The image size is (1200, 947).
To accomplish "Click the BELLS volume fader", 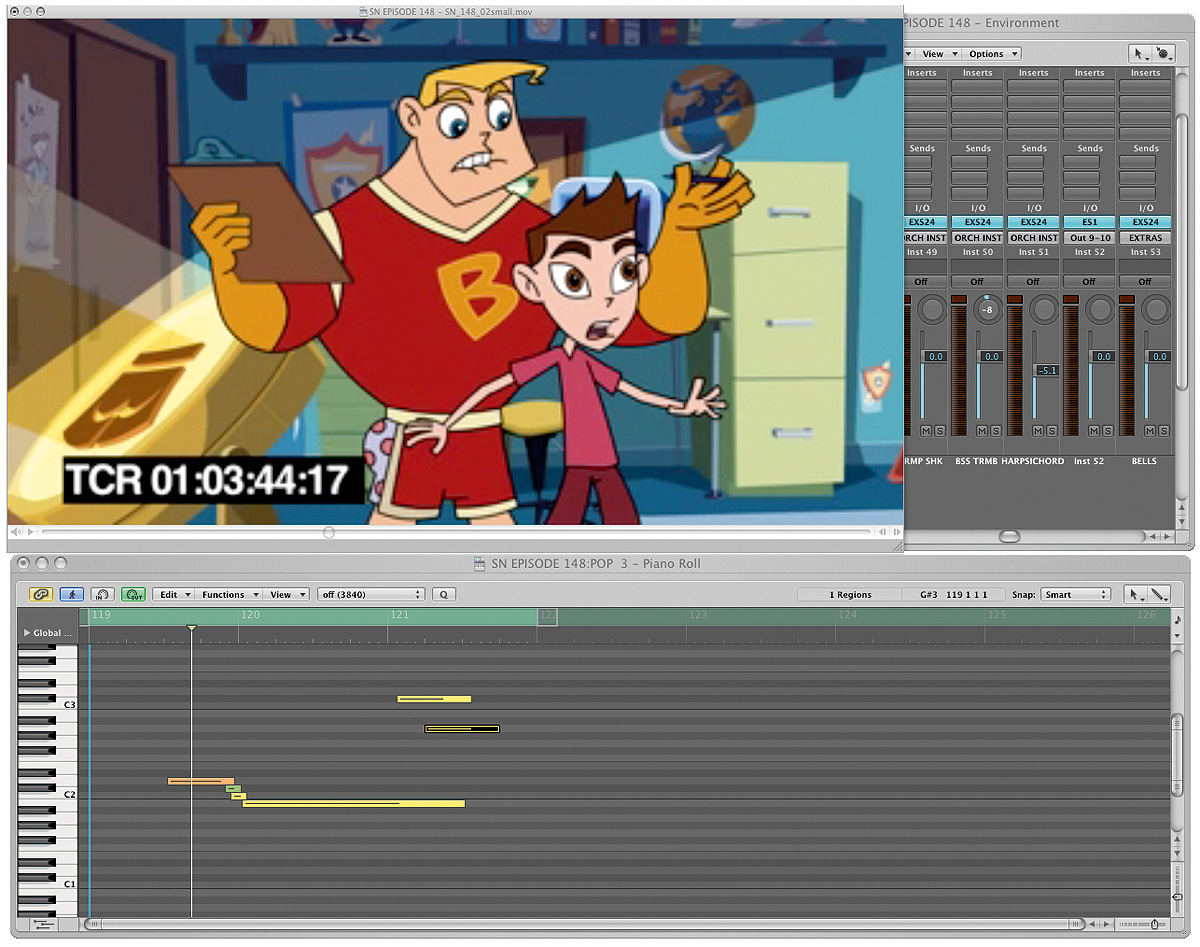I will [1158, 356].
